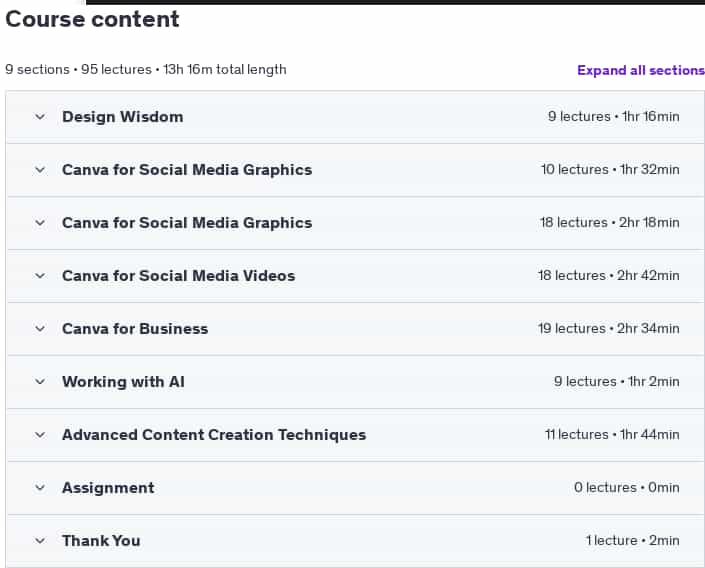Open the Assignment section title
705x568 pixels.
click(x=108, y=488)
